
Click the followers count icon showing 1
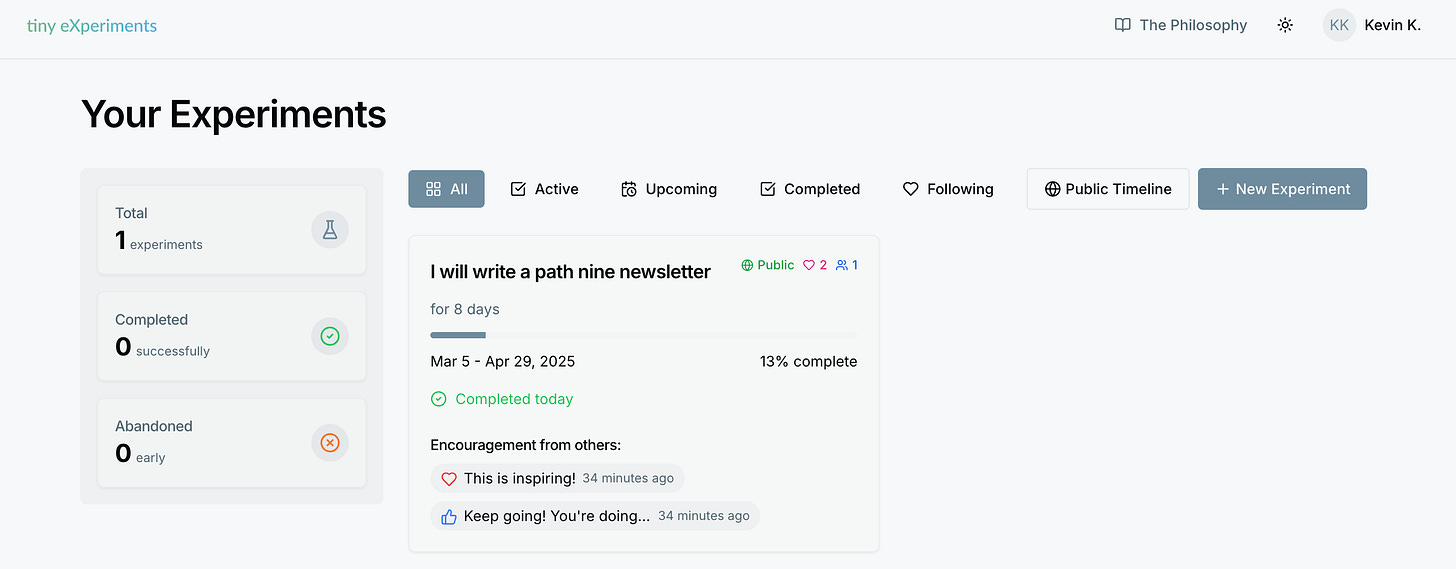(847, 265)
